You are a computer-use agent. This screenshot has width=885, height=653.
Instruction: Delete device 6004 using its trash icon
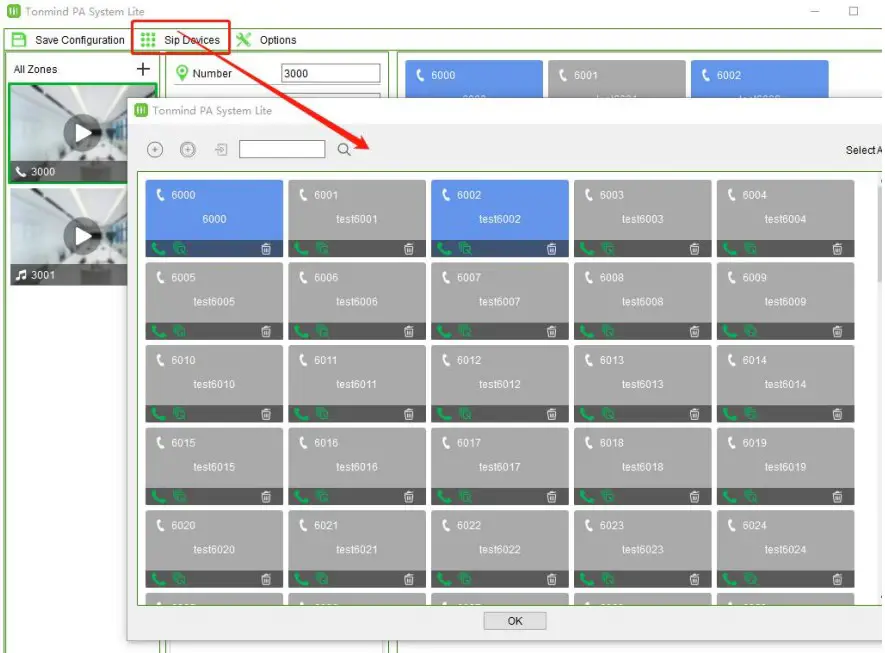tap(838, 249)
